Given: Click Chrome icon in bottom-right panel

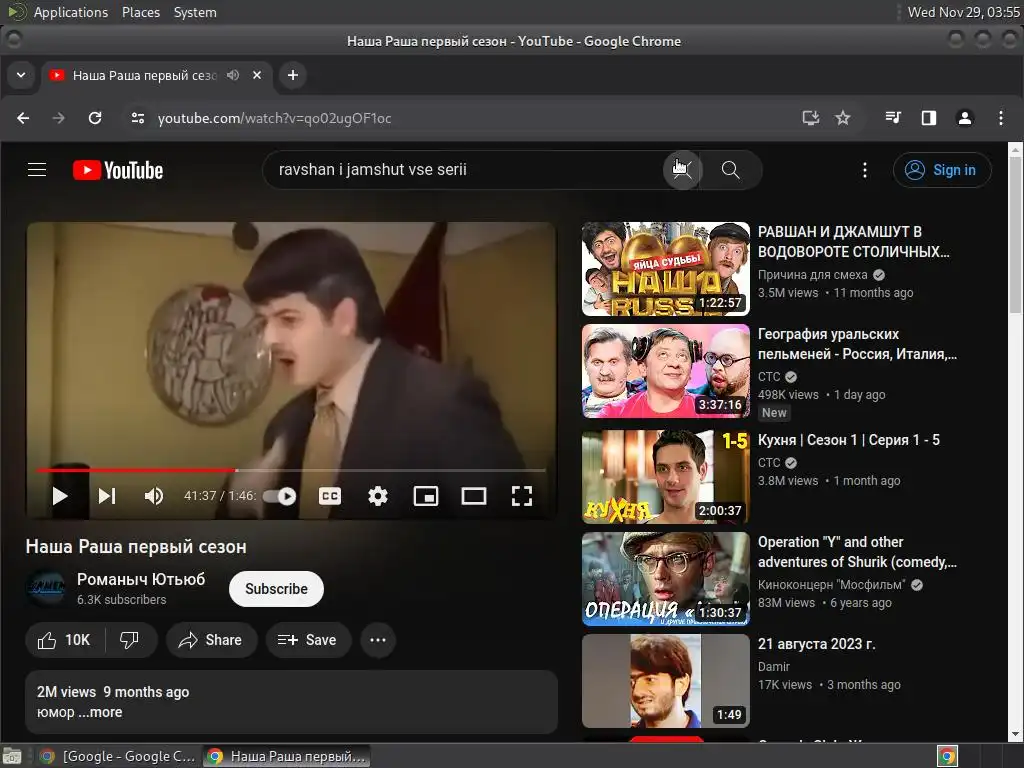Looking at the screenshot, I should (947, 756).
